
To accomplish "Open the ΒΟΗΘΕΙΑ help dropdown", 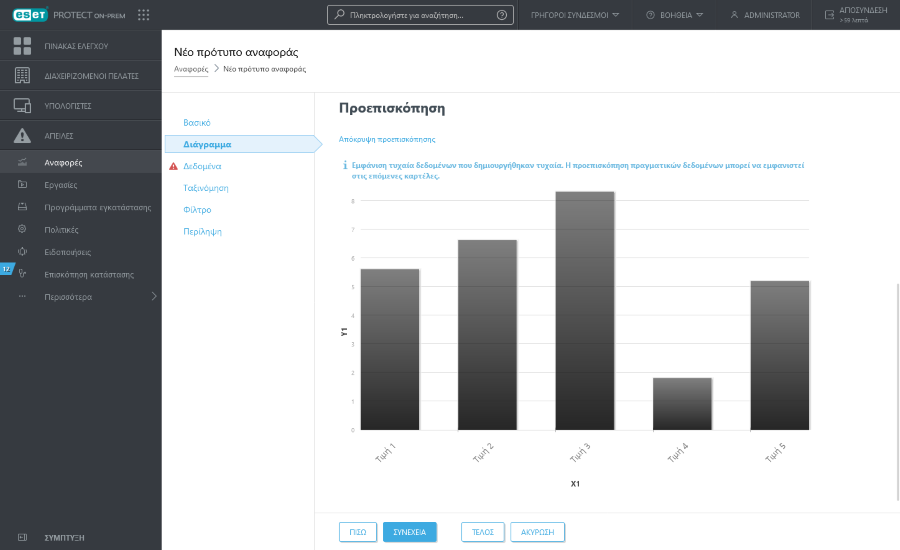I will (x=675, y=15).
